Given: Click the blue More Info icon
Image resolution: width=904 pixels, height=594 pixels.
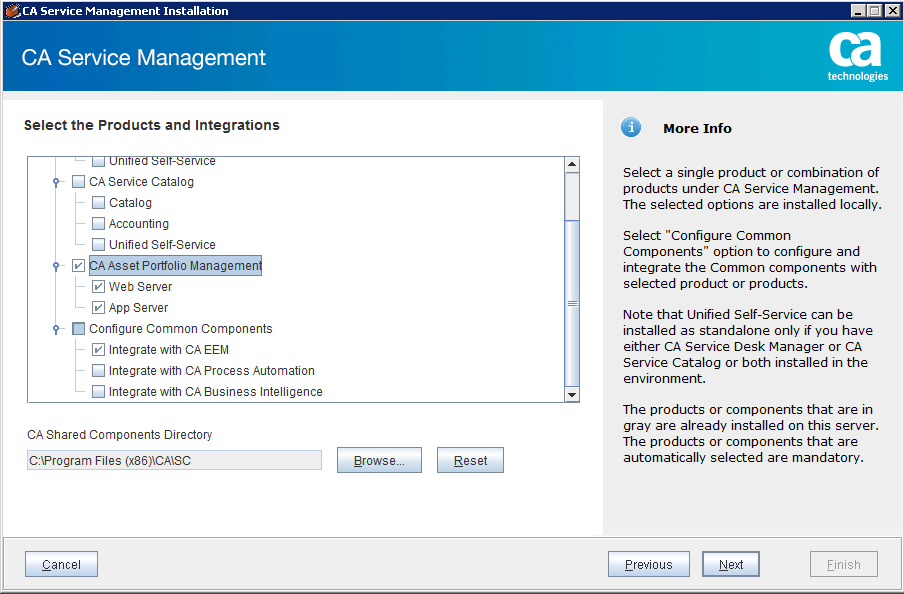Looking at the screenshot, I should (x=631, y=127).
